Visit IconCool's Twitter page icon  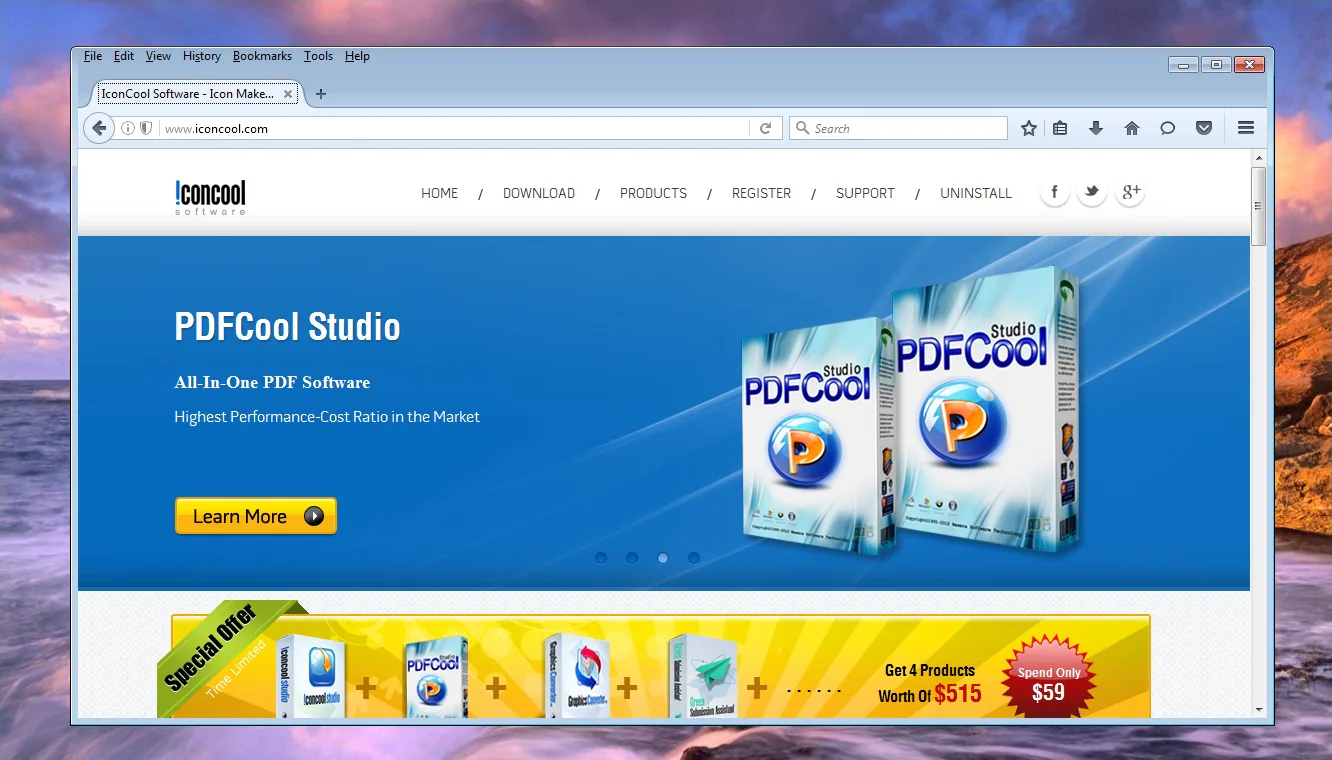click(1092, 192)
